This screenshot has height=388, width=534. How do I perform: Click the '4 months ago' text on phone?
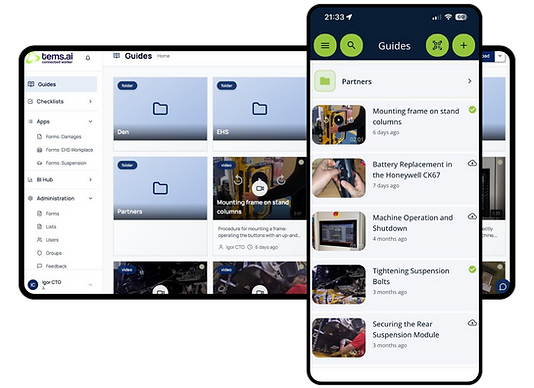(x=390, y=239)
